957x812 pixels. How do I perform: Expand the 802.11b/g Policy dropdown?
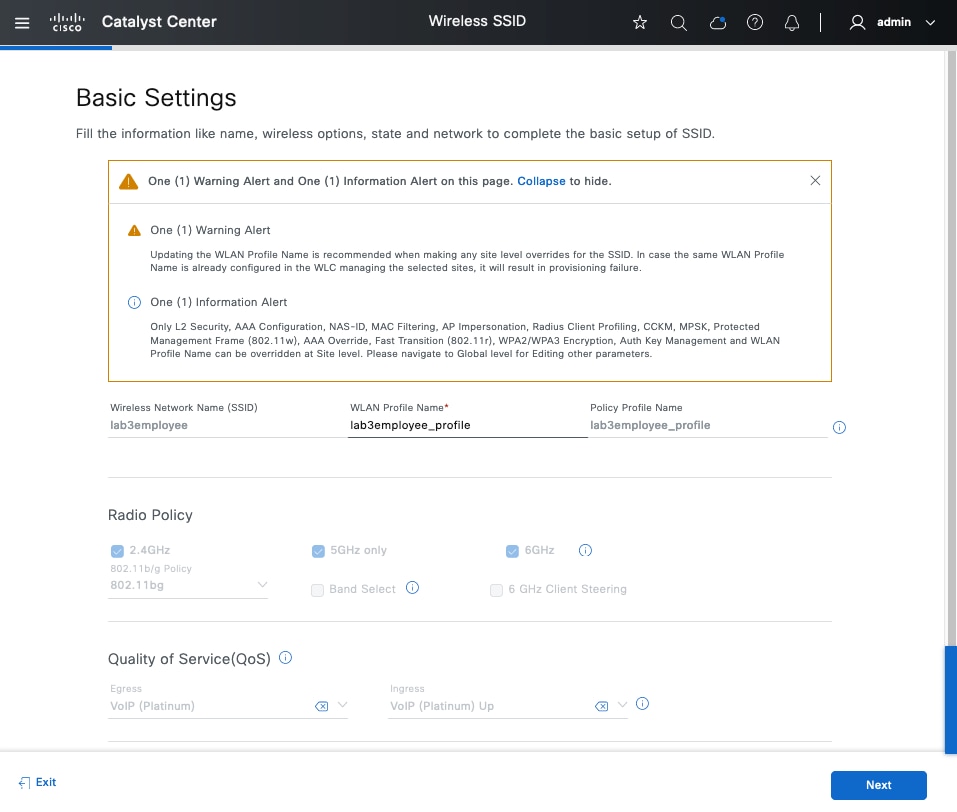pos(262,584)
